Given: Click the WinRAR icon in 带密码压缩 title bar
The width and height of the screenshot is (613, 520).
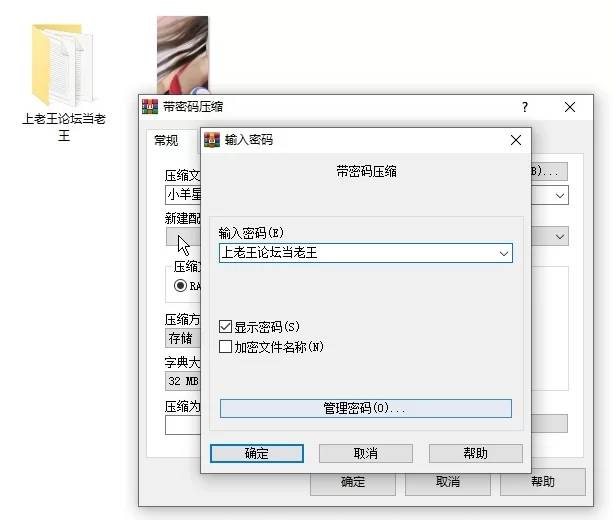Looking at the screenshot, I should (150, 107).
